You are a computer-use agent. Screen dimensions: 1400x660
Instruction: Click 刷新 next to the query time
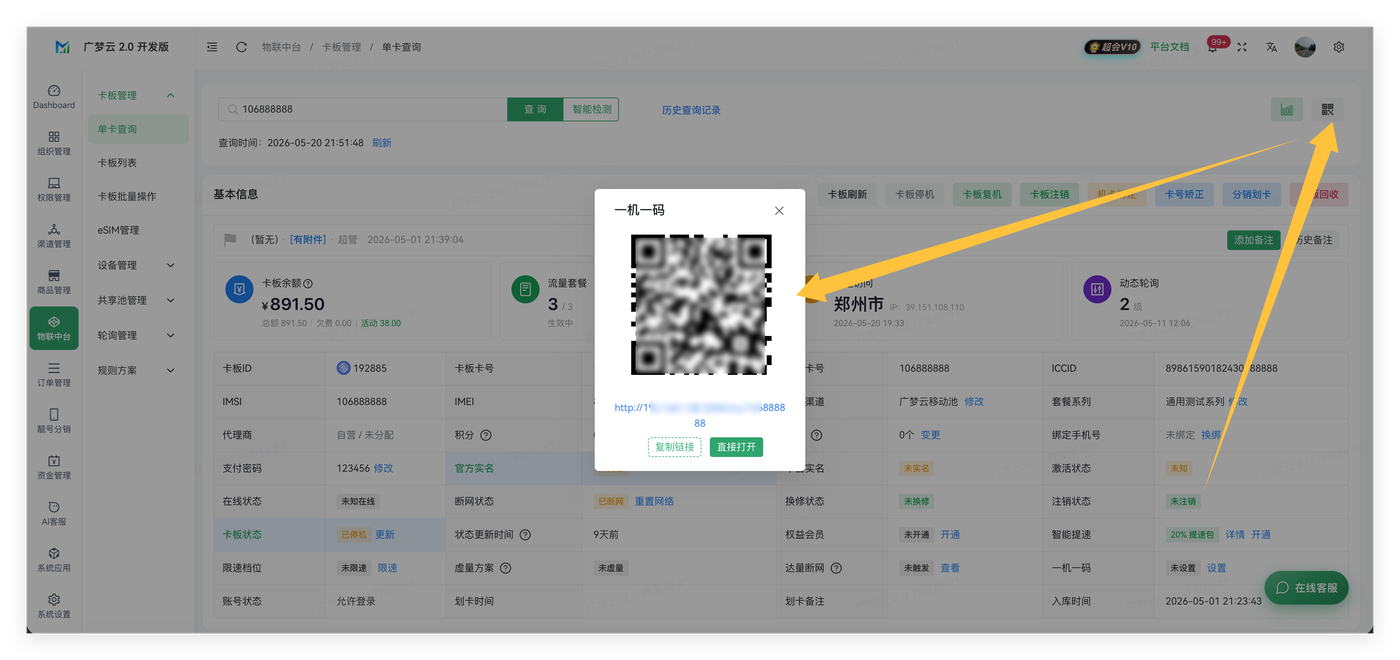tap(382, 143)
